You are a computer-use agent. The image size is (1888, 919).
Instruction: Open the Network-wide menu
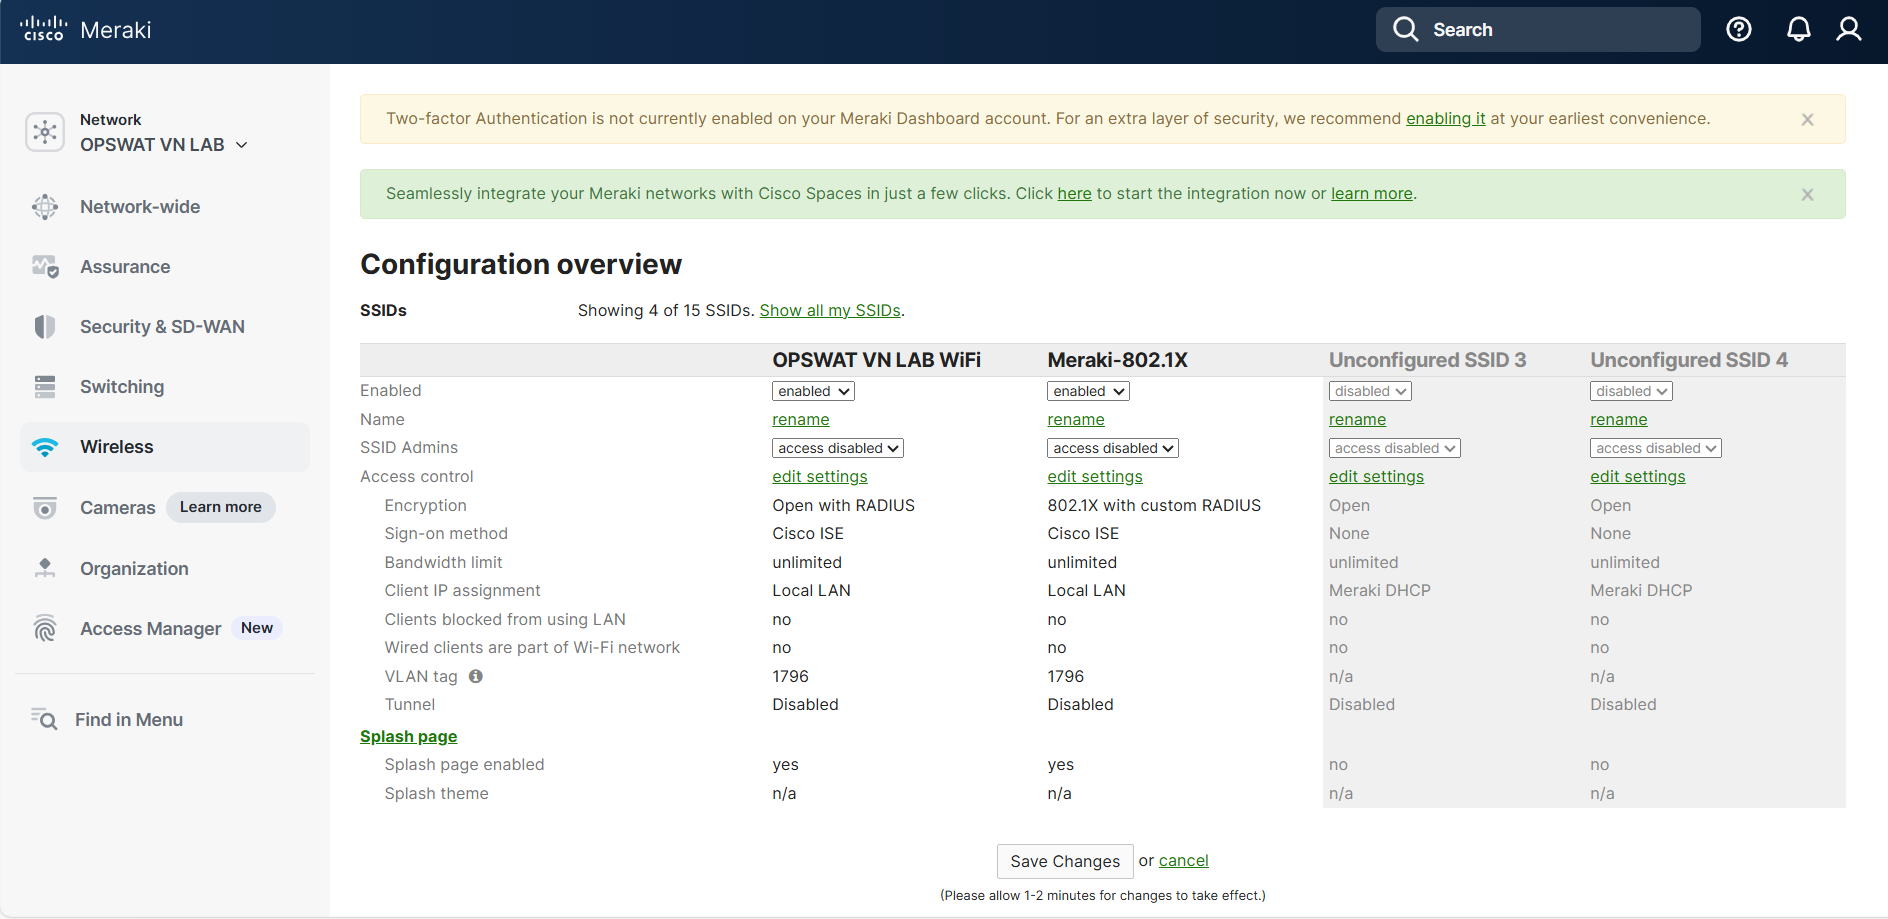pyautogui.click(x=140, y=207)
